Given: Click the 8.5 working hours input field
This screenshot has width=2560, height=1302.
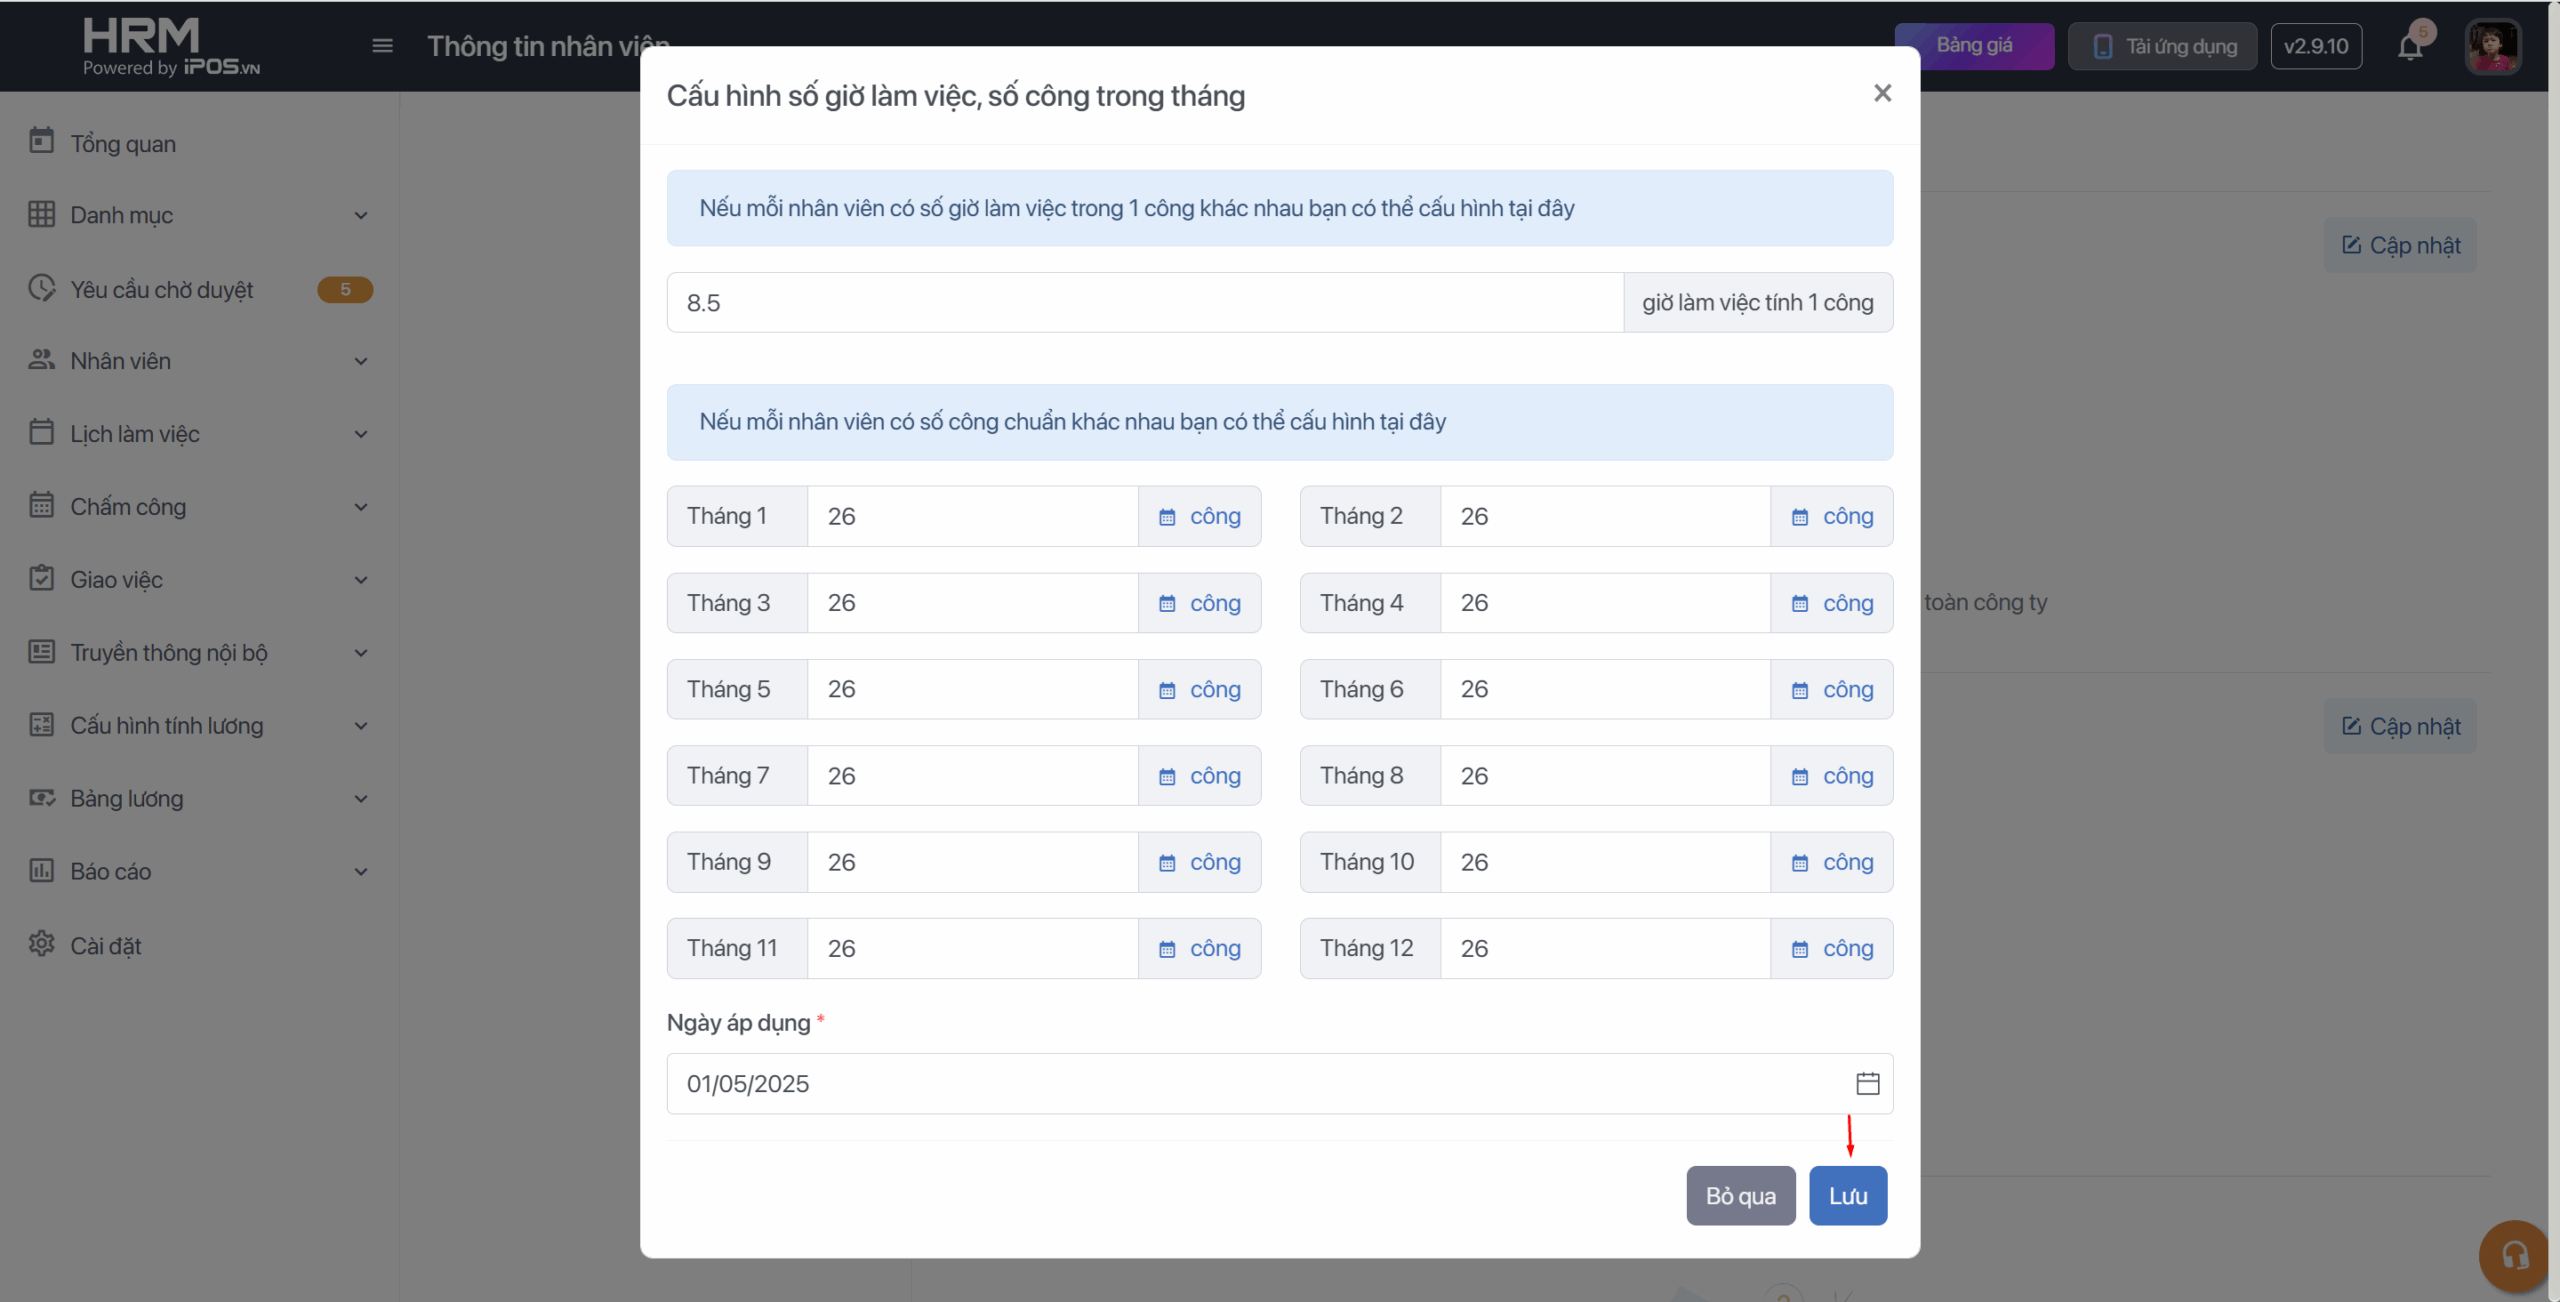Looking at the screenshot, I should (1144, 303).
